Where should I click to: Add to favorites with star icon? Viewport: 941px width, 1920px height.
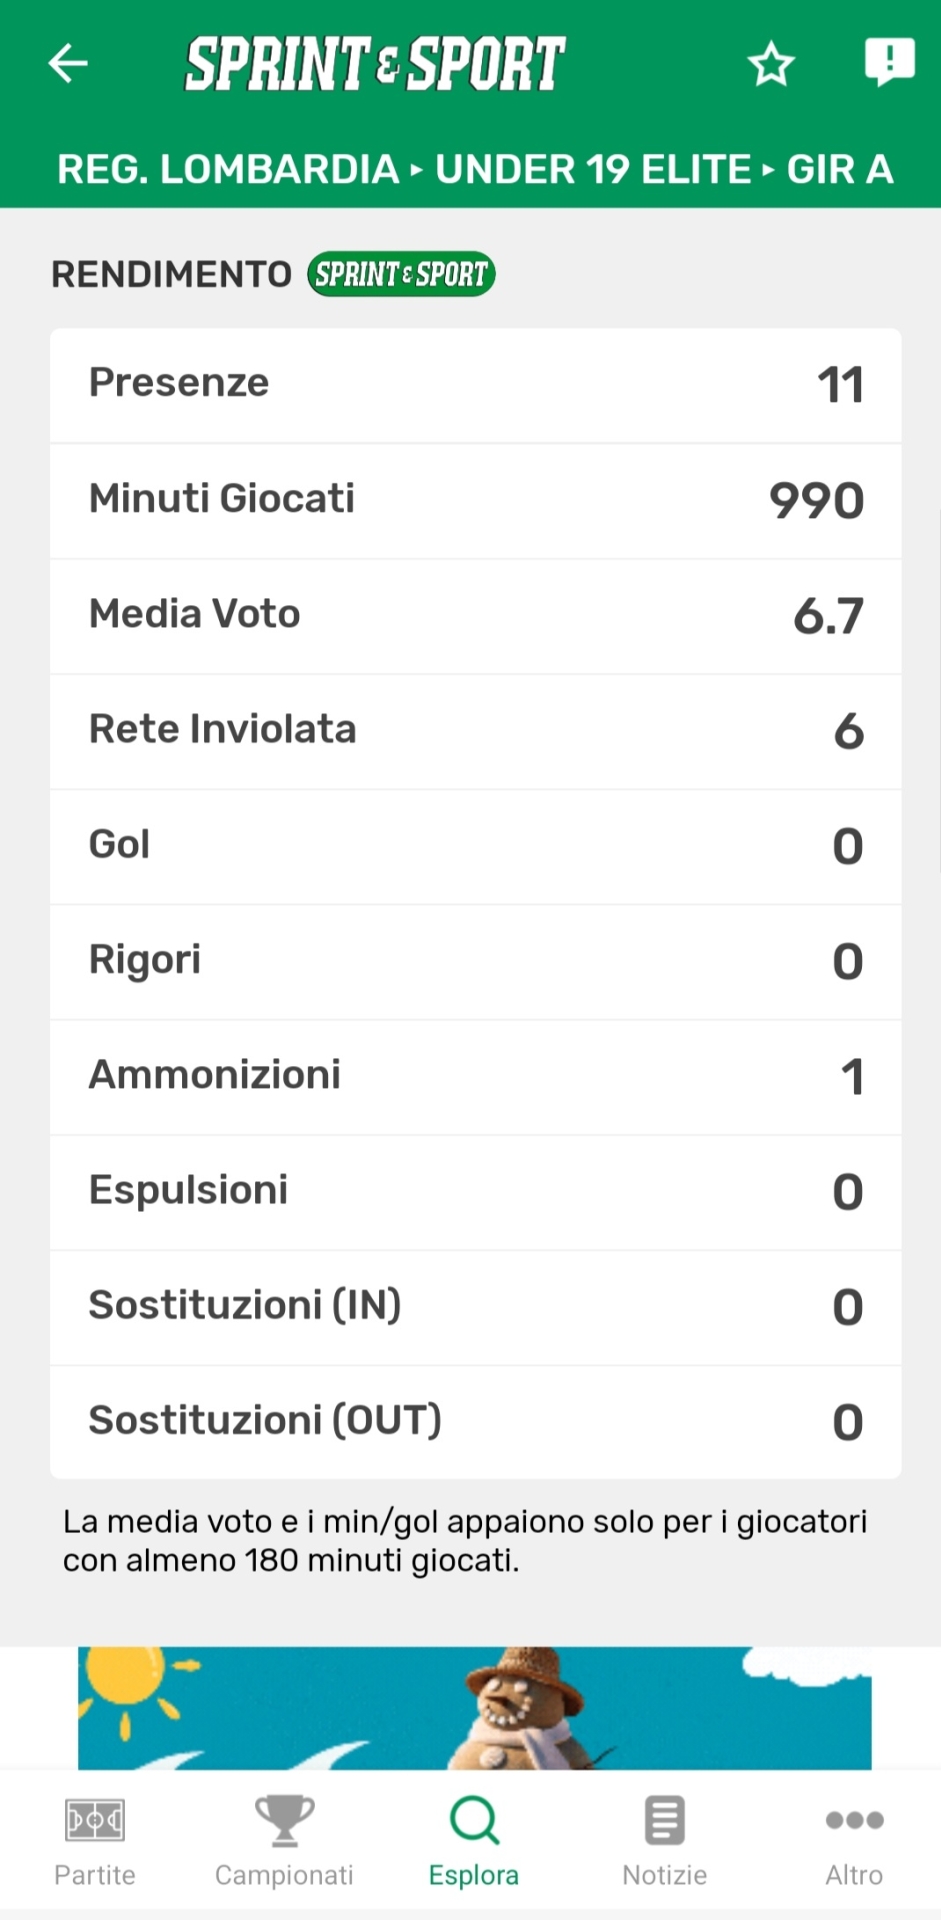771,64
